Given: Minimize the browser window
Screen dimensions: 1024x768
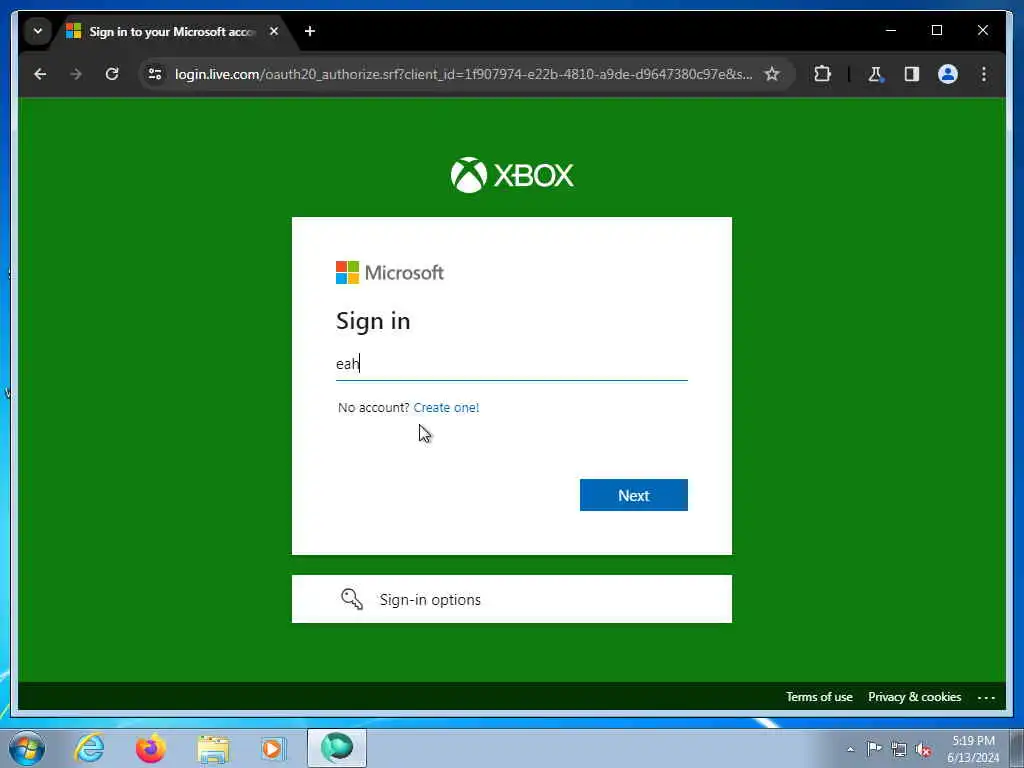Looking at the screenshot, I should tap(891, 31).
